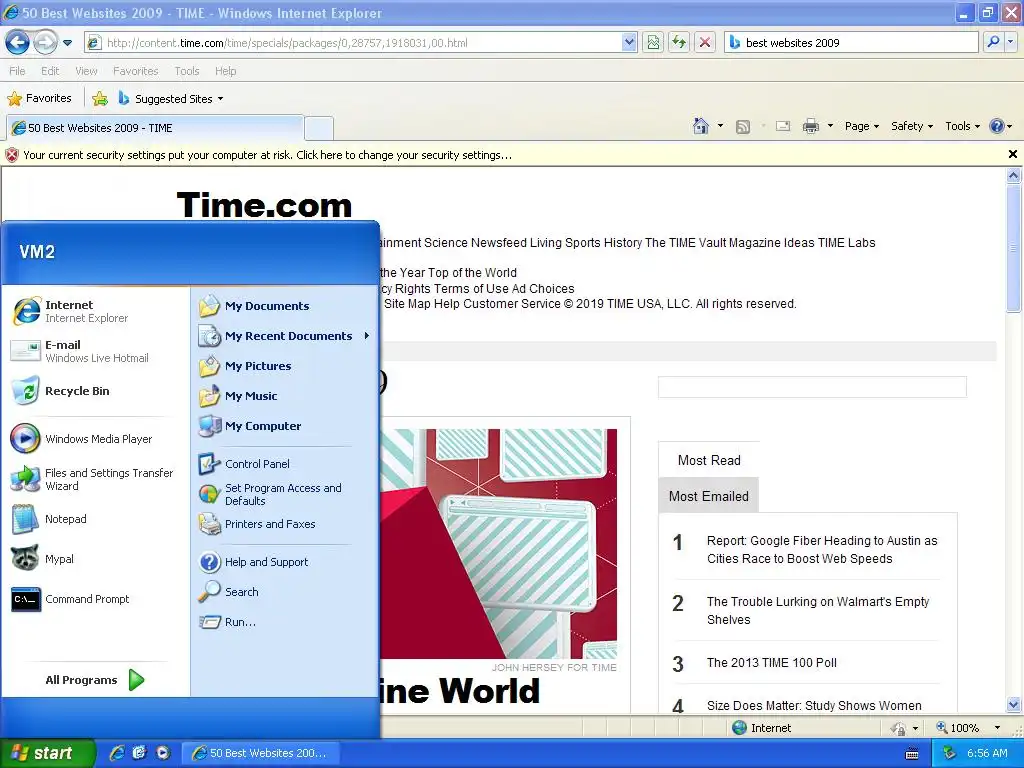Click the Refresh page icon

(679, 43)
